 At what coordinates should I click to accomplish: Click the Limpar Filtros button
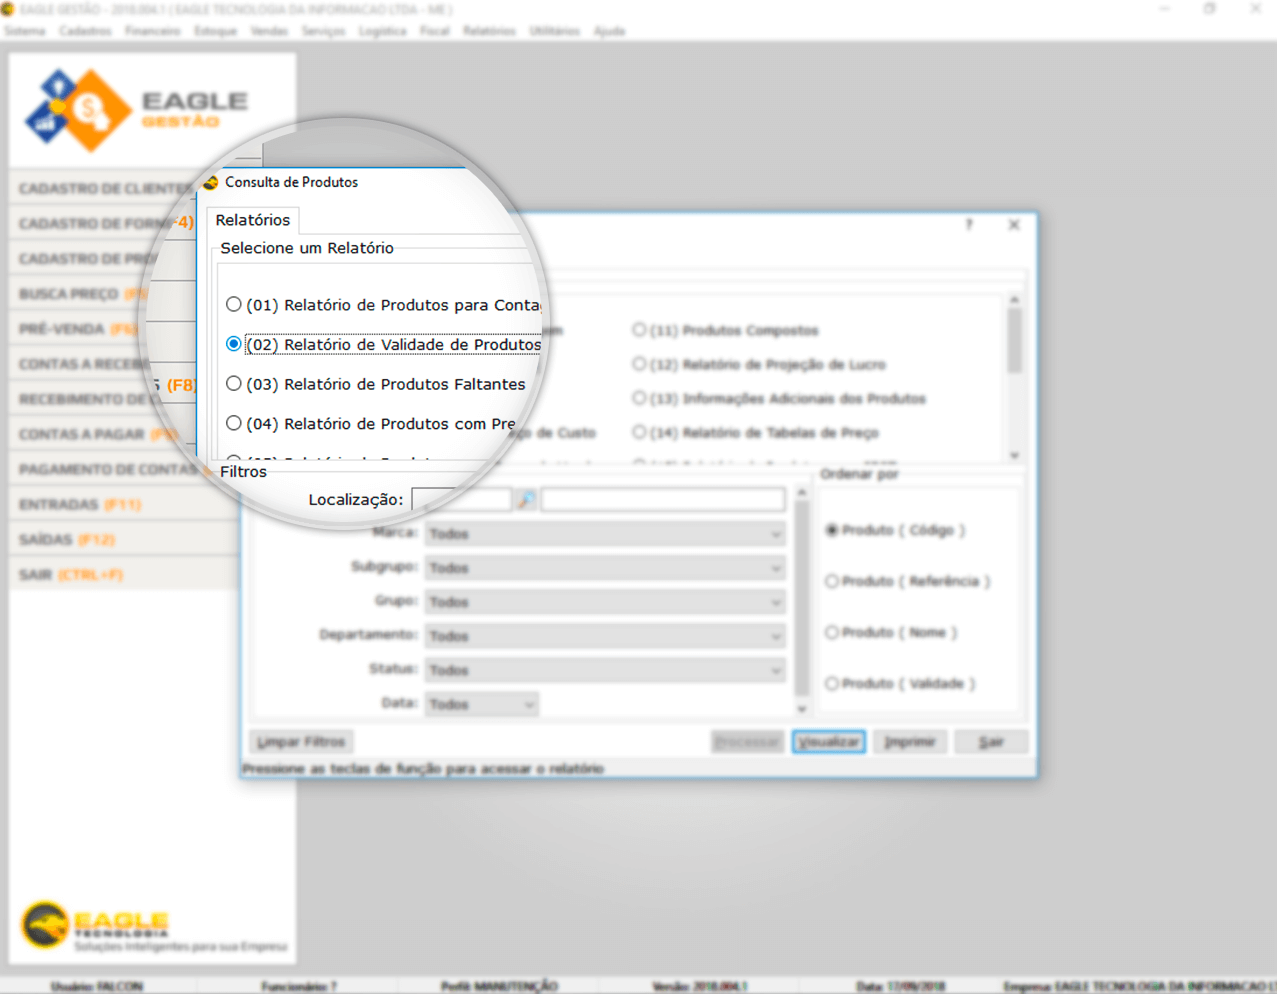tap(301, 742)
